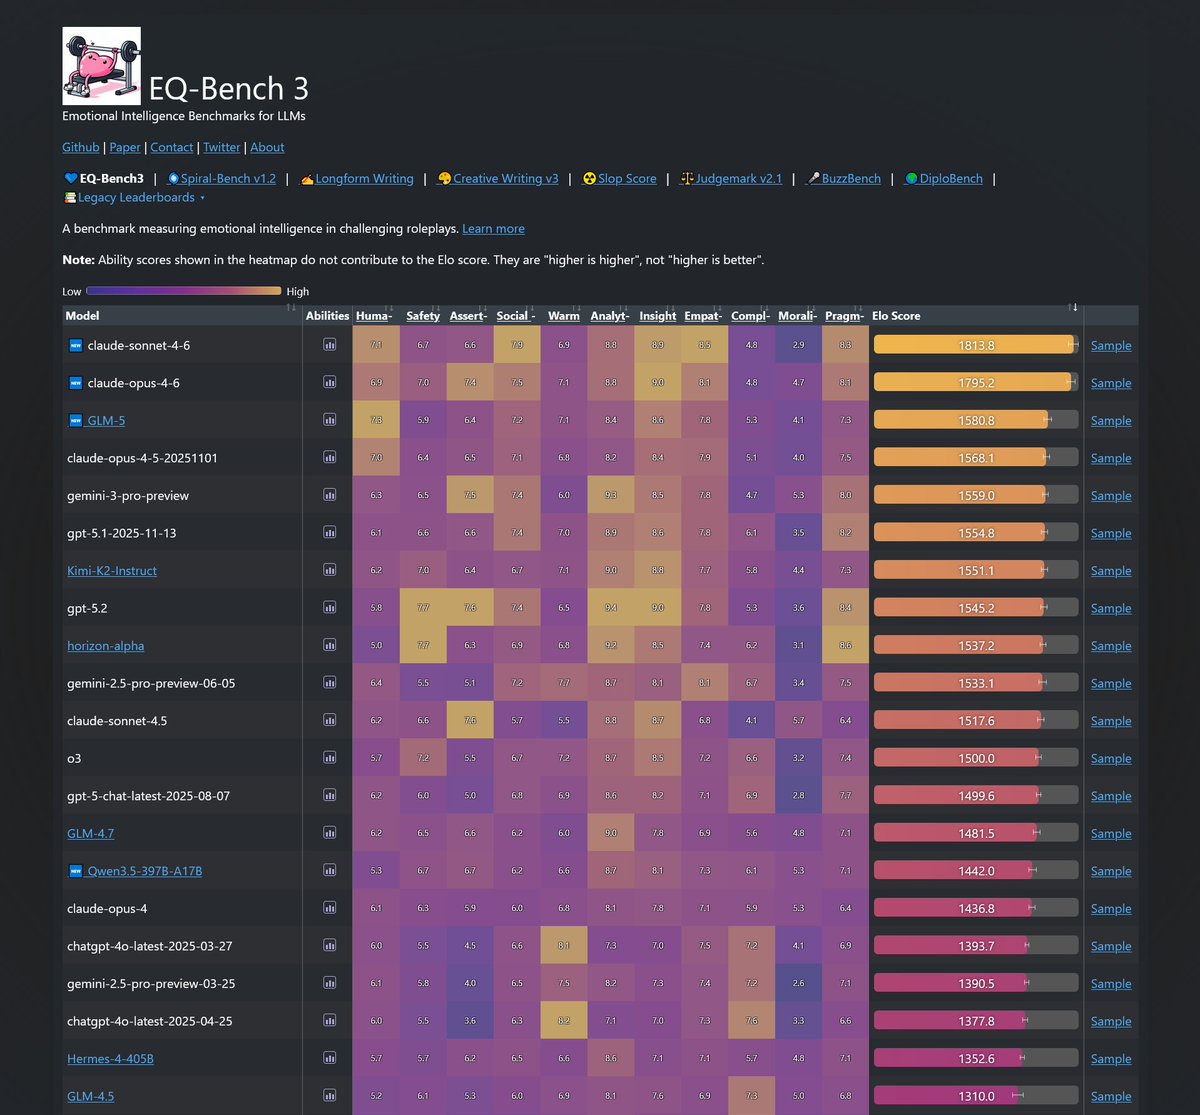The height and width of the screenshot is (1115, 1200).
Task: Click the Low-High color legend bar
Action: (183, 291)
